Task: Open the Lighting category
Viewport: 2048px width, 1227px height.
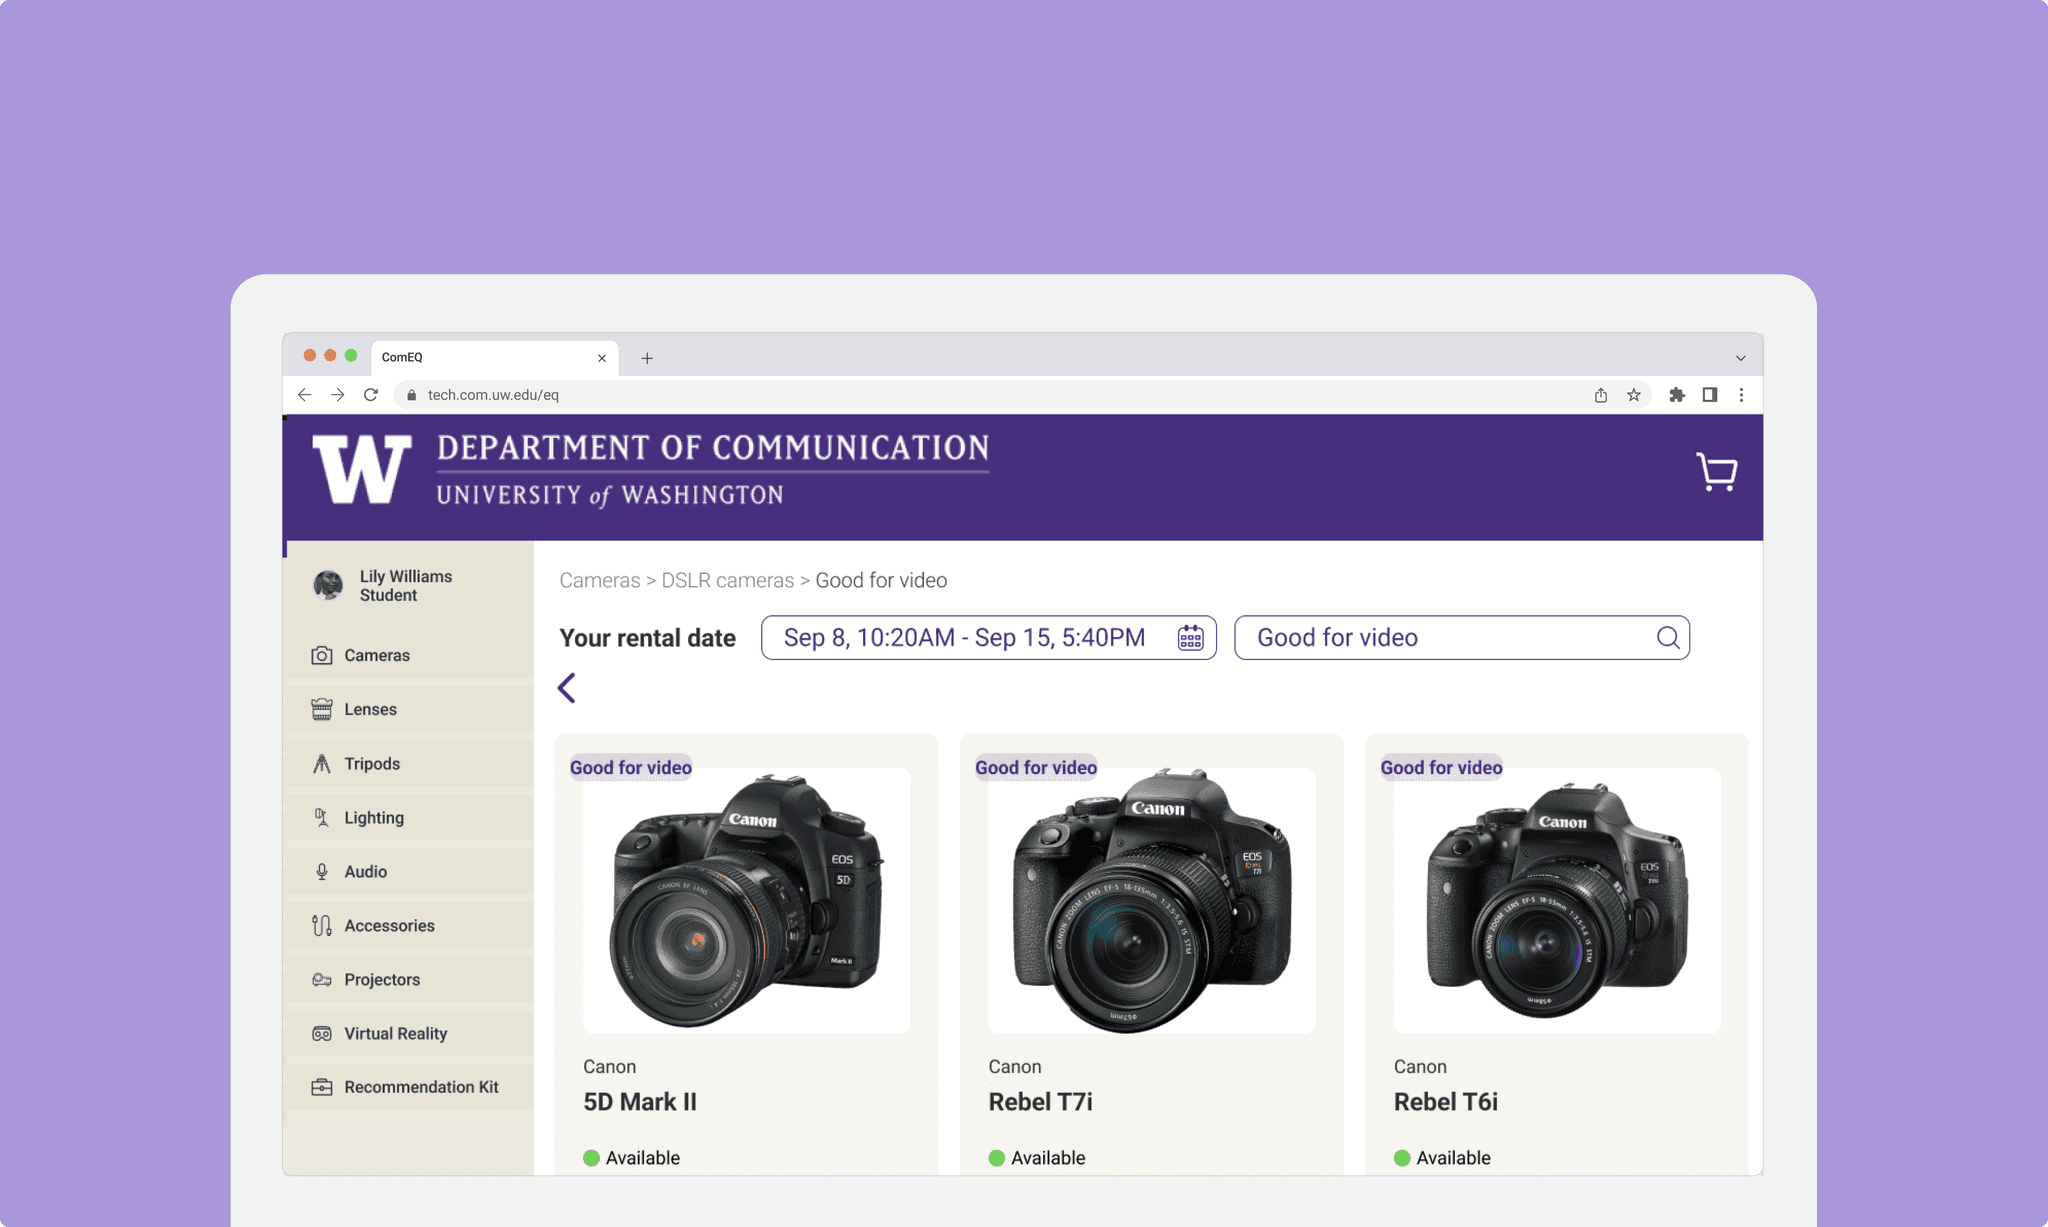Action: pyautogui.click(x=373, y=818)
